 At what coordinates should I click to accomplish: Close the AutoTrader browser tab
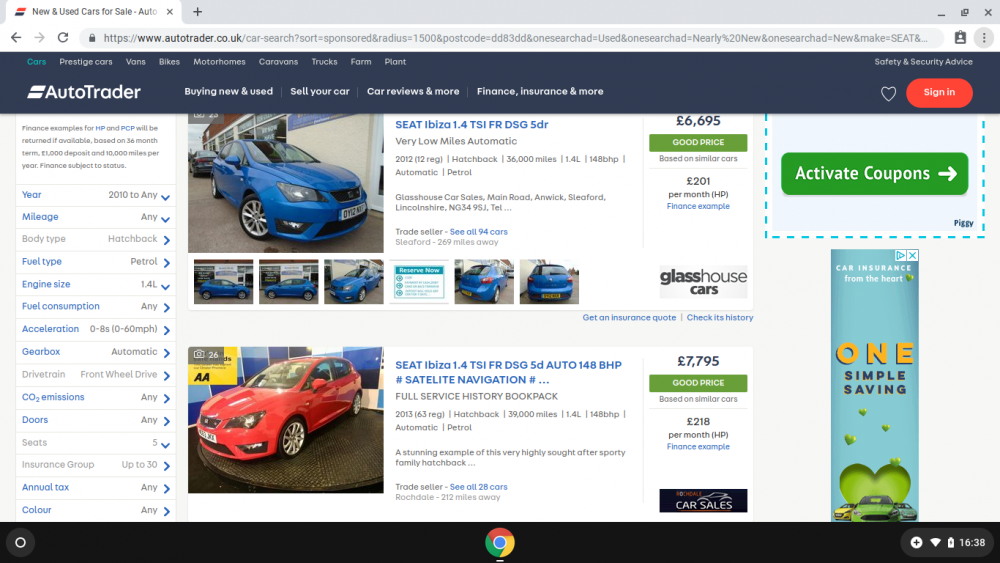(170, 11)
